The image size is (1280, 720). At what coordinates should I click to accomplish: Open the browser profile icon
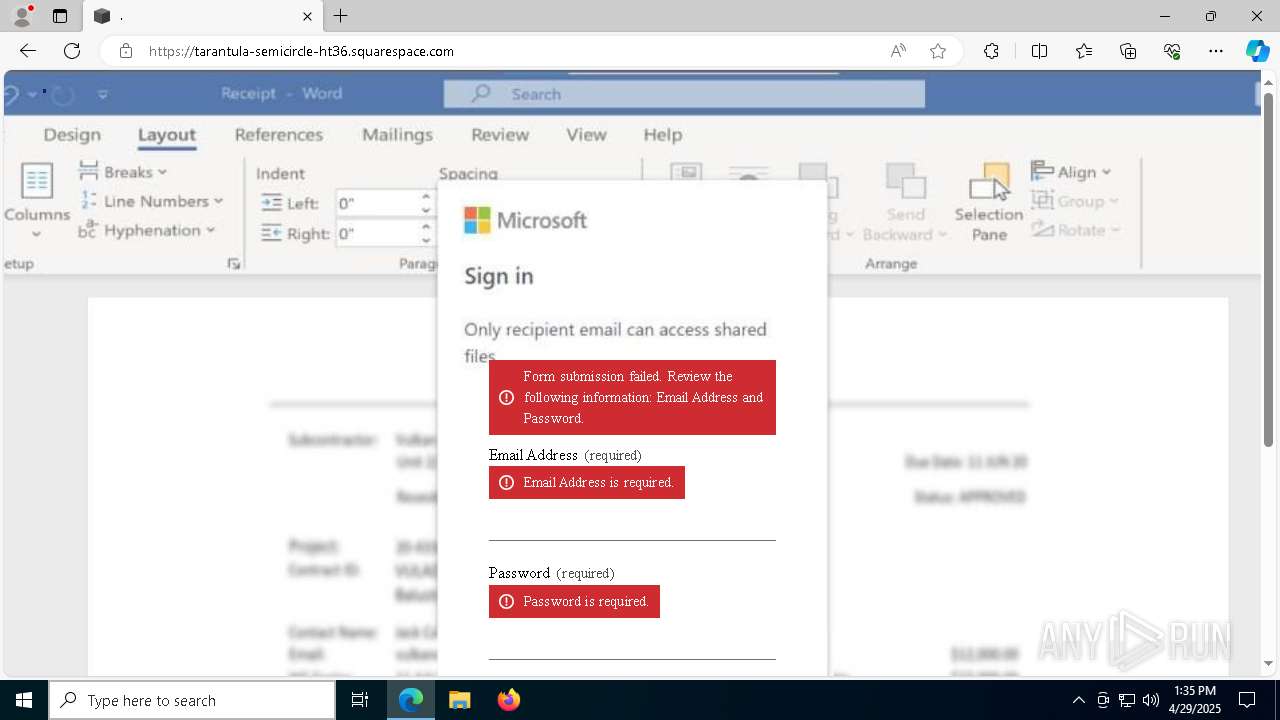[22, 16]
